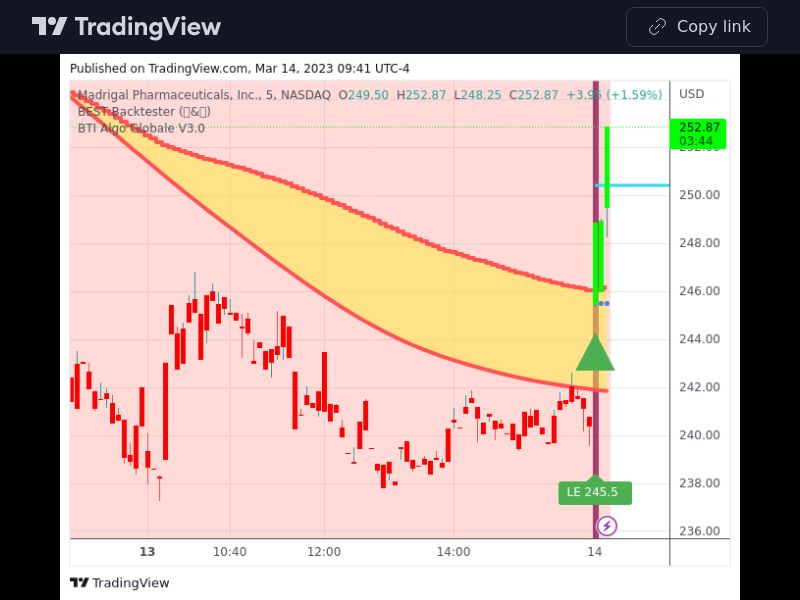Click the USD currency label
The image size is (800, 600).
691,94
